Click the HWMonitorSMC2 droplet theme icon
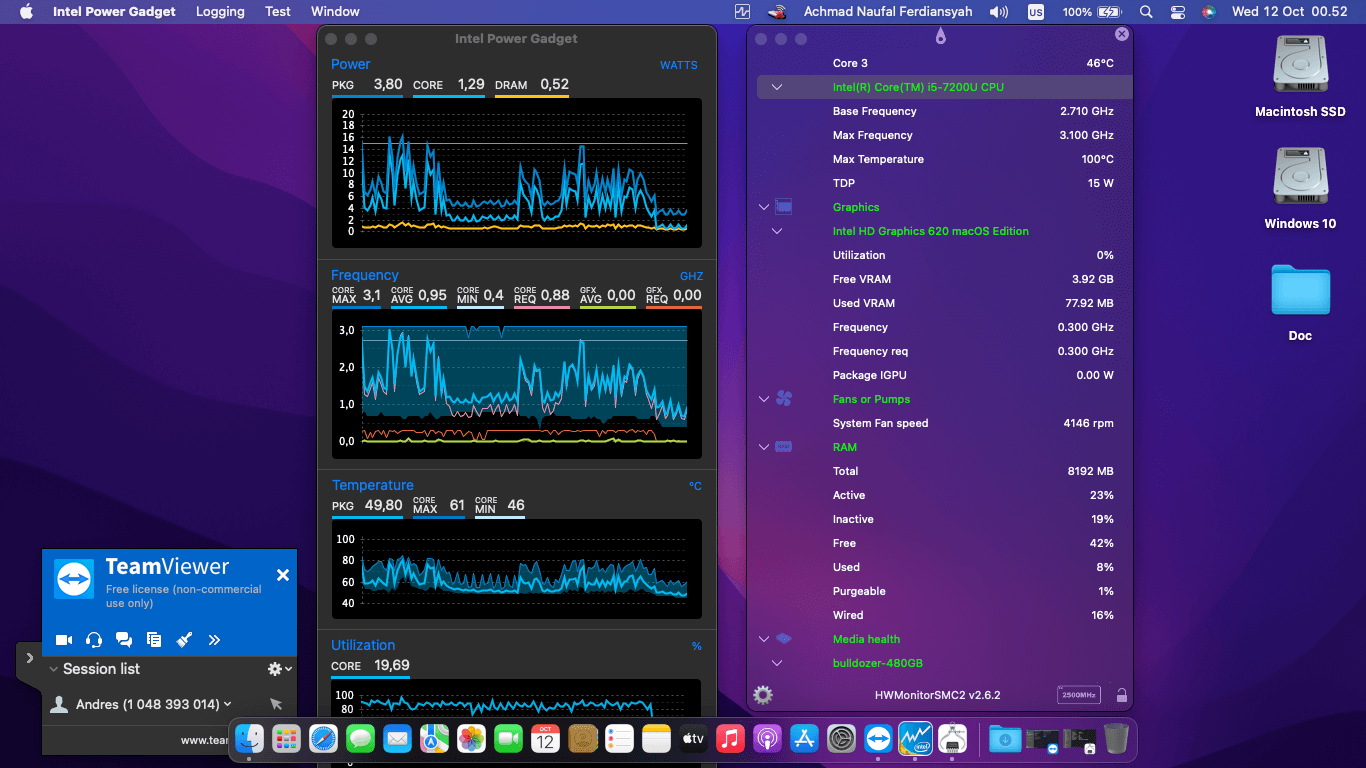This screenshot has height=768, width=1366. tap(940, 37)
